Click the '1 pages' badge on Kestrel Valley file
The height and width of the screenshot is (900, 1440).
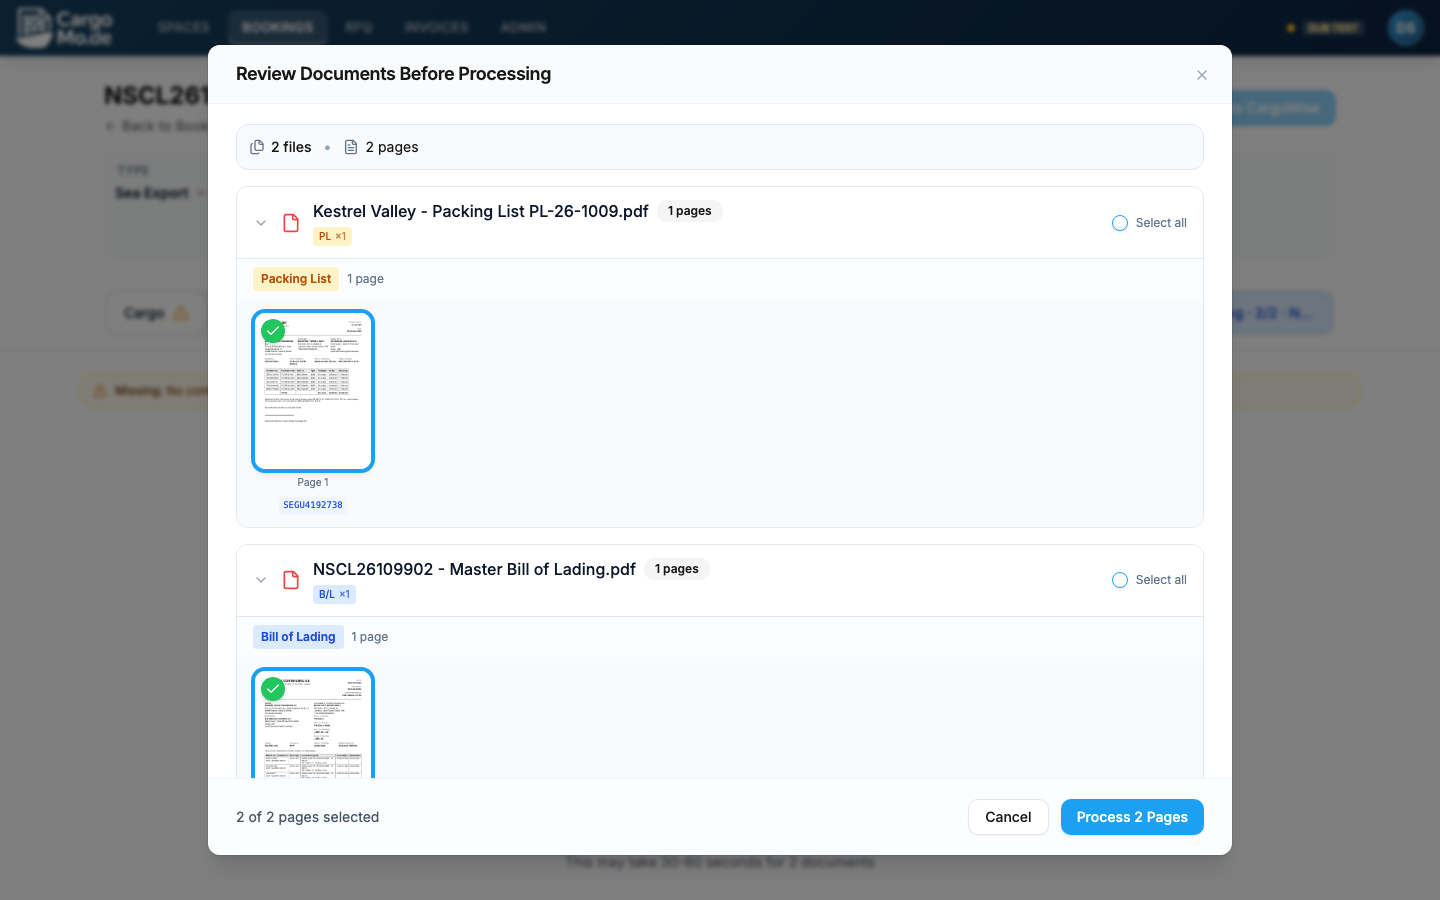(x=690, y=211)
